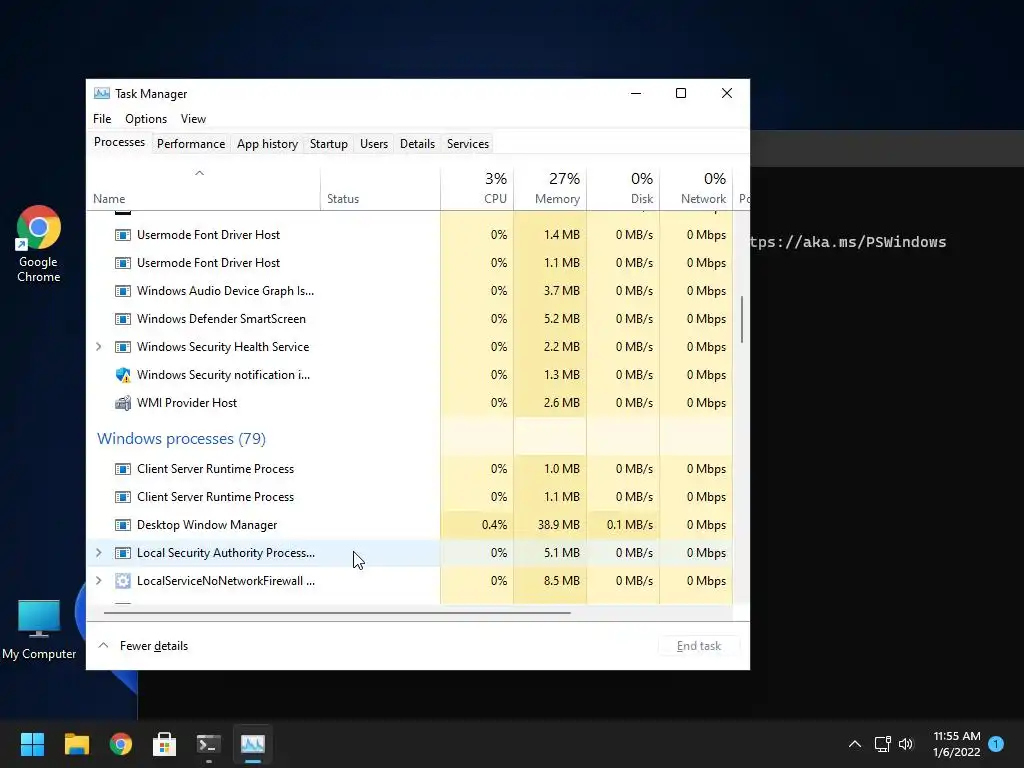Click the 8.5 MB memory value
Viewport: 1024px width, 768px height.
point(562,581)
